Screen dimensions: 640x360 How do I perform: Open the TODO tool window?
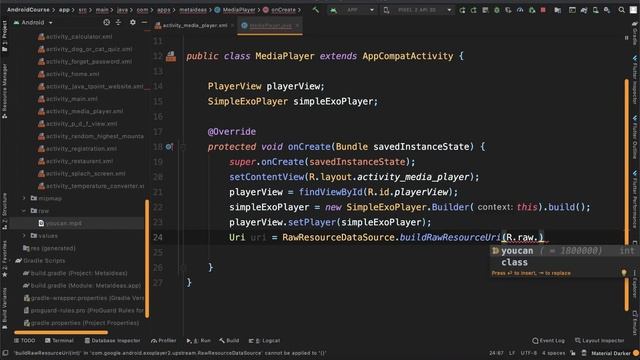tap(24, 340)
